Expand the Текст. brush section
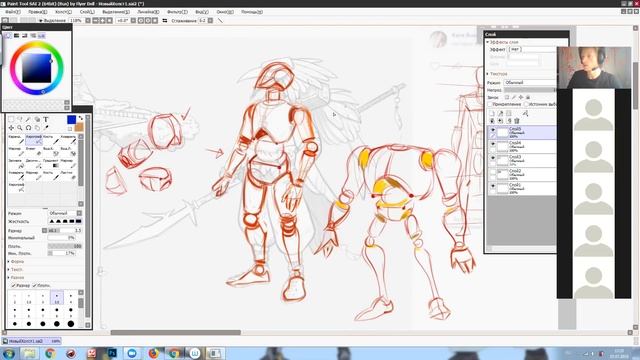The height and width of the screenshot is (360, 640). pos(9,269)
